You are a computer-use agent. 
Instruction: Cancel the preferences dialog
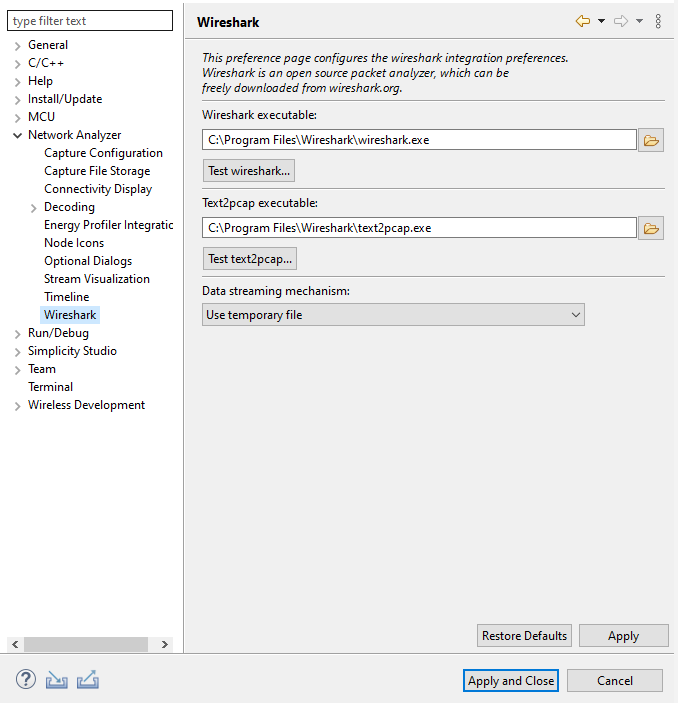pos(615,681)
